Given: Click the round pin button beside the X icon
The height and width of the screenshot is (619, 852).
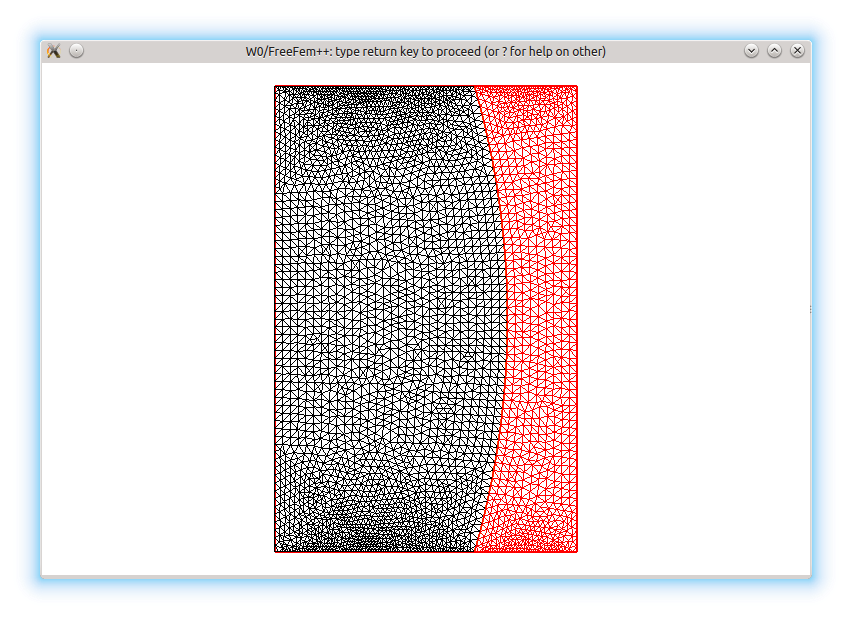Looking at the screenshot, I should coord(77,51).
